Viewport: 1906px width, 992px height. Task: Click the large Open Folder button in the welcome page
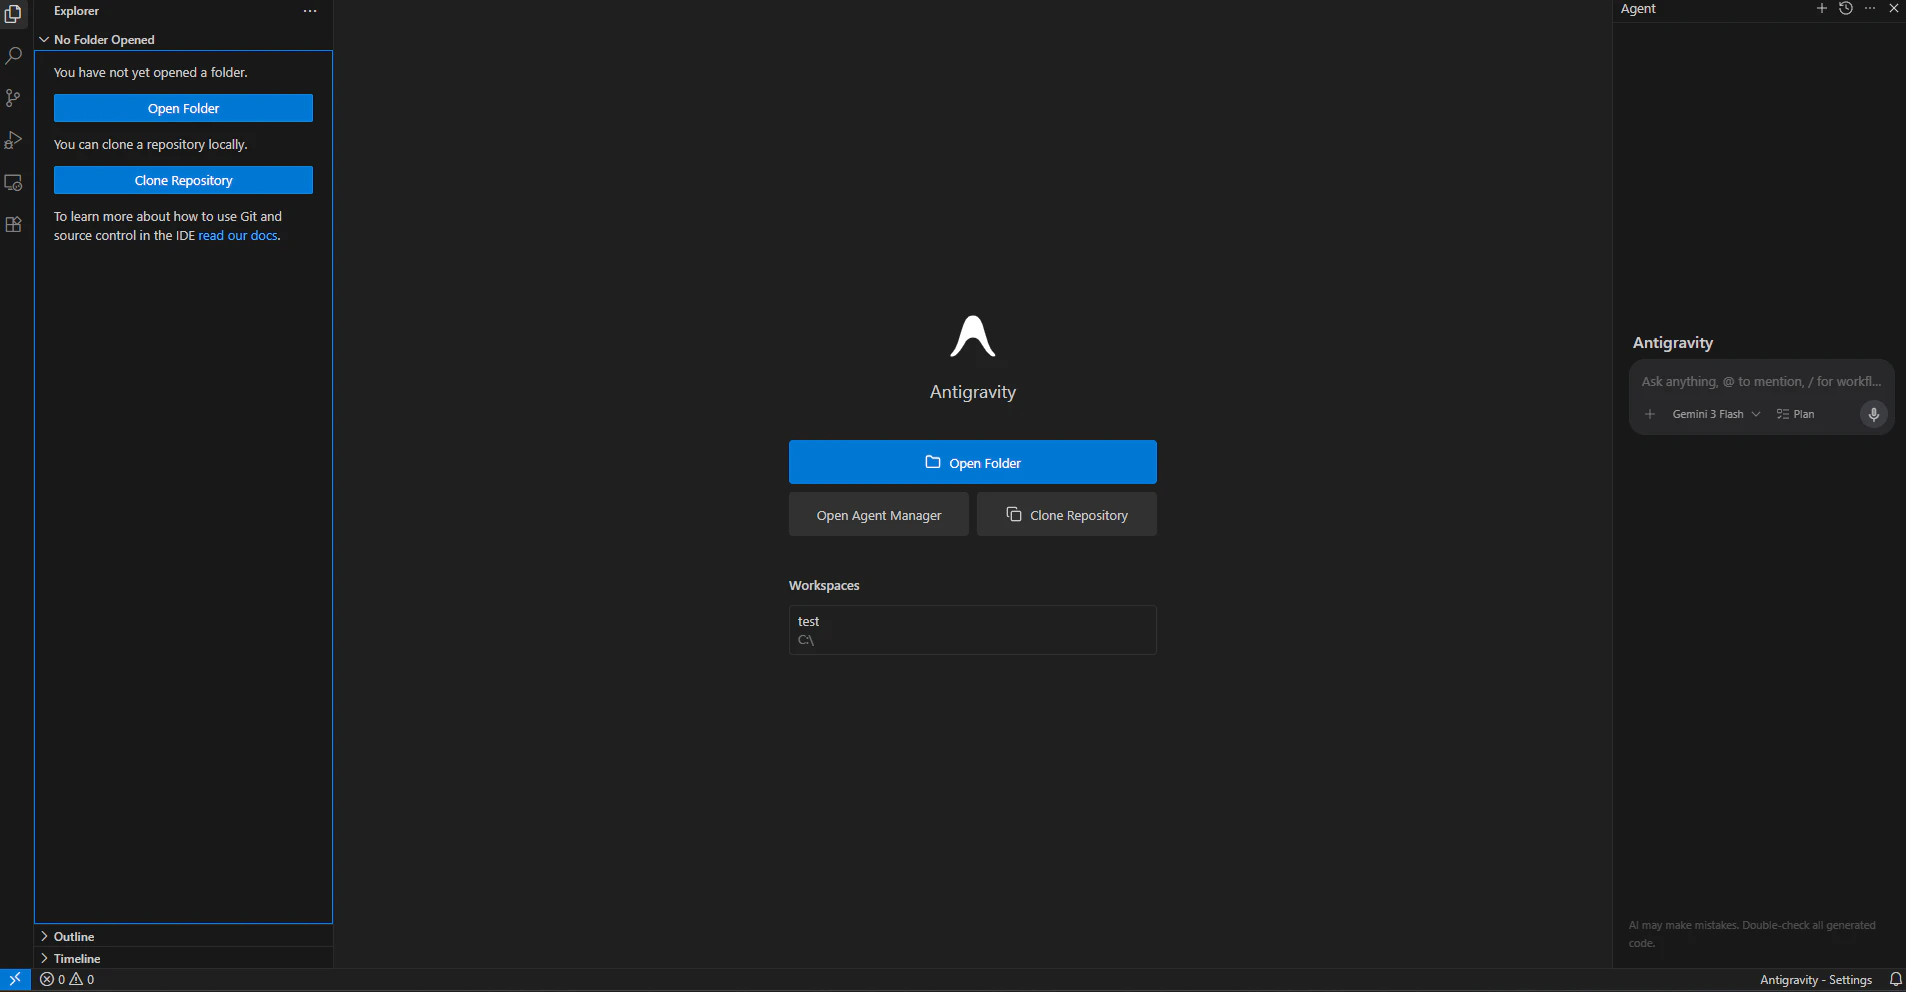click(973, 462)
